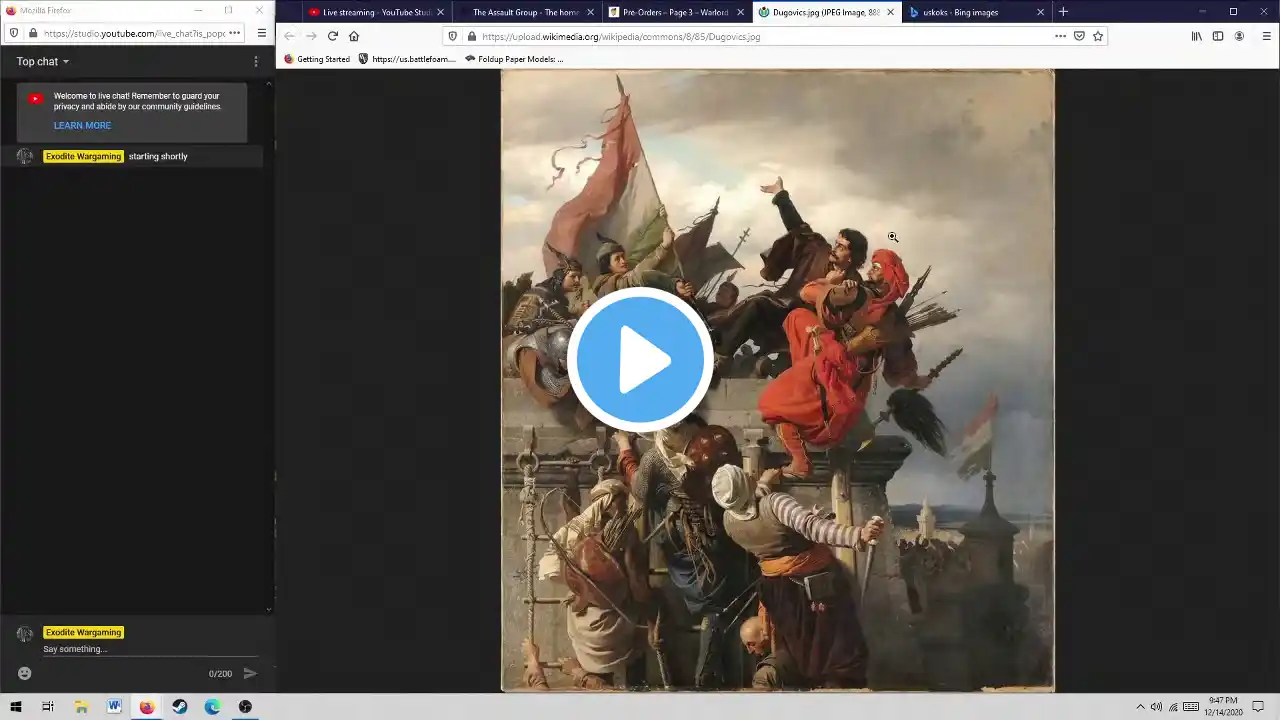The height and width of the screenshot is (720, 1280).
Task: Close the uskoks Bing images tab
Action: click(1040, 12)
